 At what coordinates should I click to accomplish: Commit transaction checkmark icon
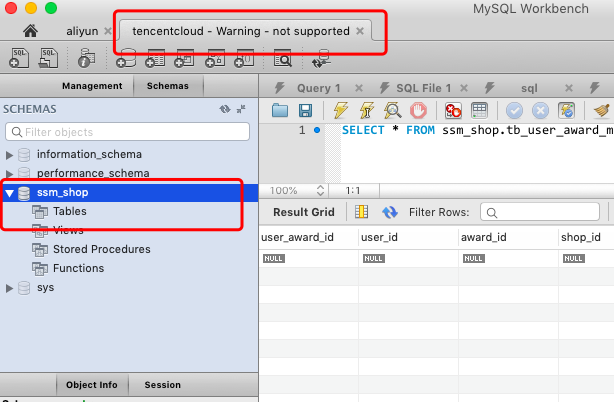[x=515, y=111]
